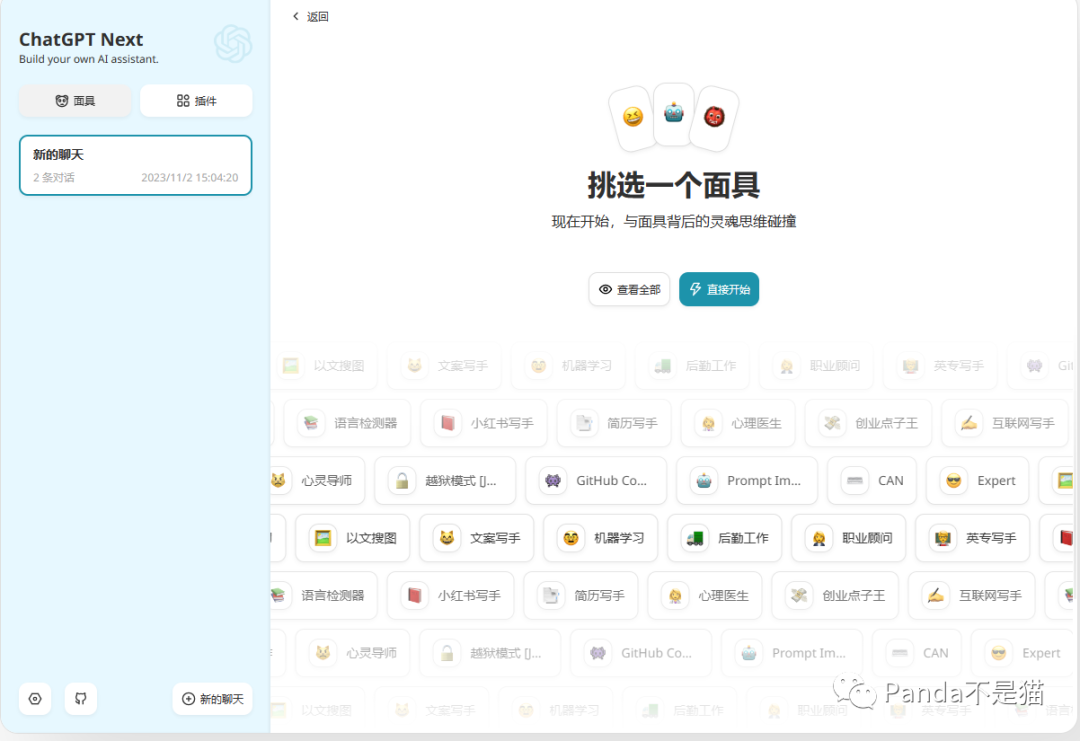Select the faded 越狱模式 mask in lower row
Image resolution: width=1080 pixels, height=741 pixels.
click(490, 653)
